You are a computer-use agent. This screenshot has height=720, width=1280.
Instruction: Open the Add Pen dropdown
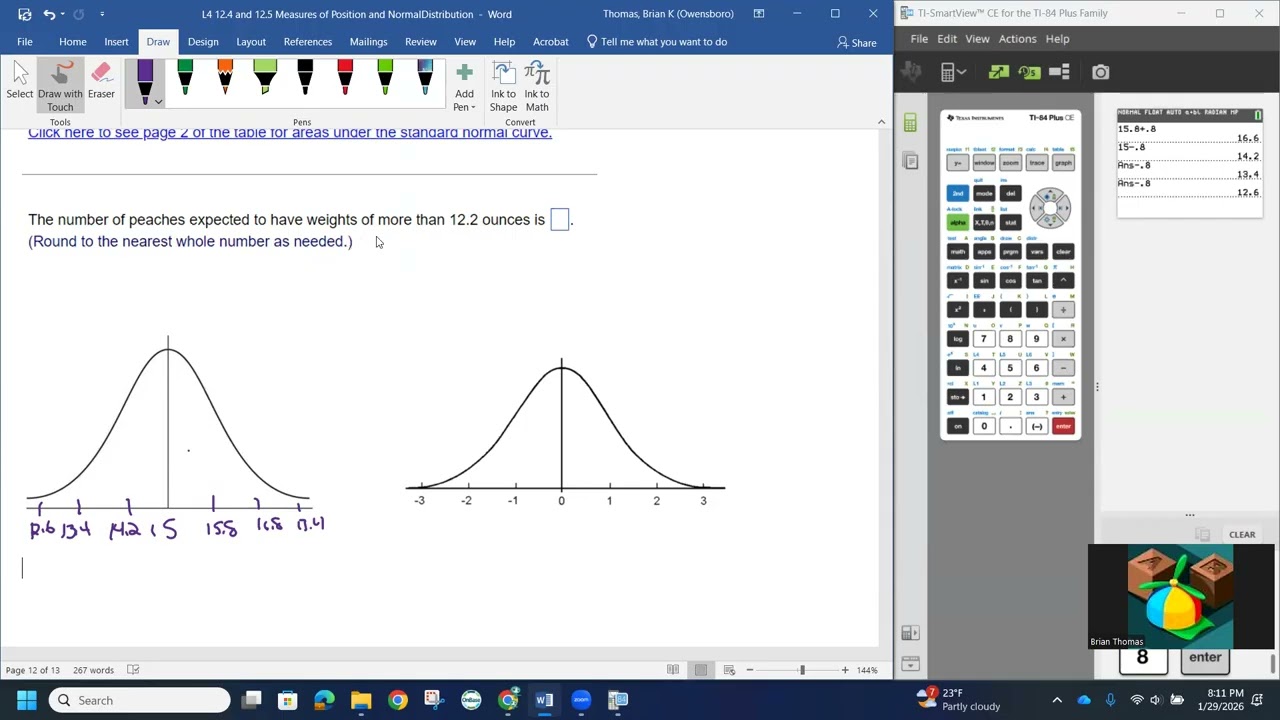click(x=464, y=87)
